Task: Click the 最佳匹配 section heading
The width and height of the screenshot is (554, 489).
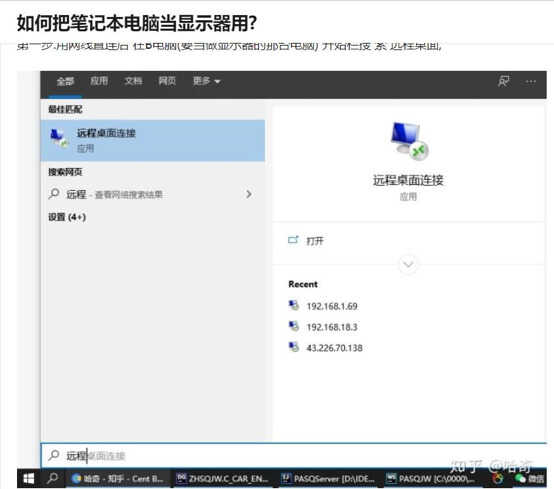Action: tap(65, 109)
